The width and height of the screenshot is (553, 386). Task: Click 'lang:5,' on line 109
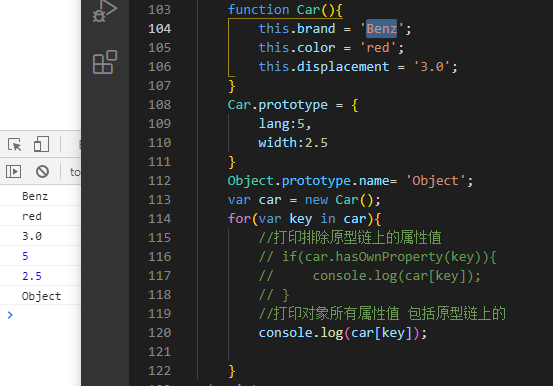pos(285,124)
